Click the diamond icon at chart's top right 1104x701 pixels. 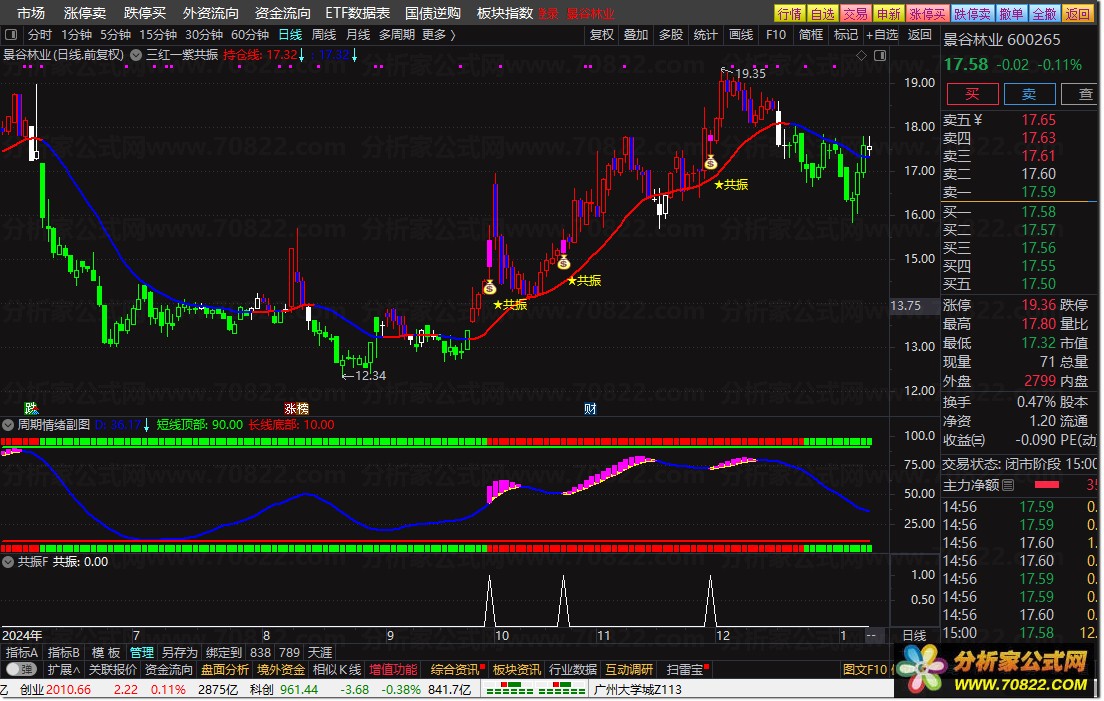(x=861, y=56)
